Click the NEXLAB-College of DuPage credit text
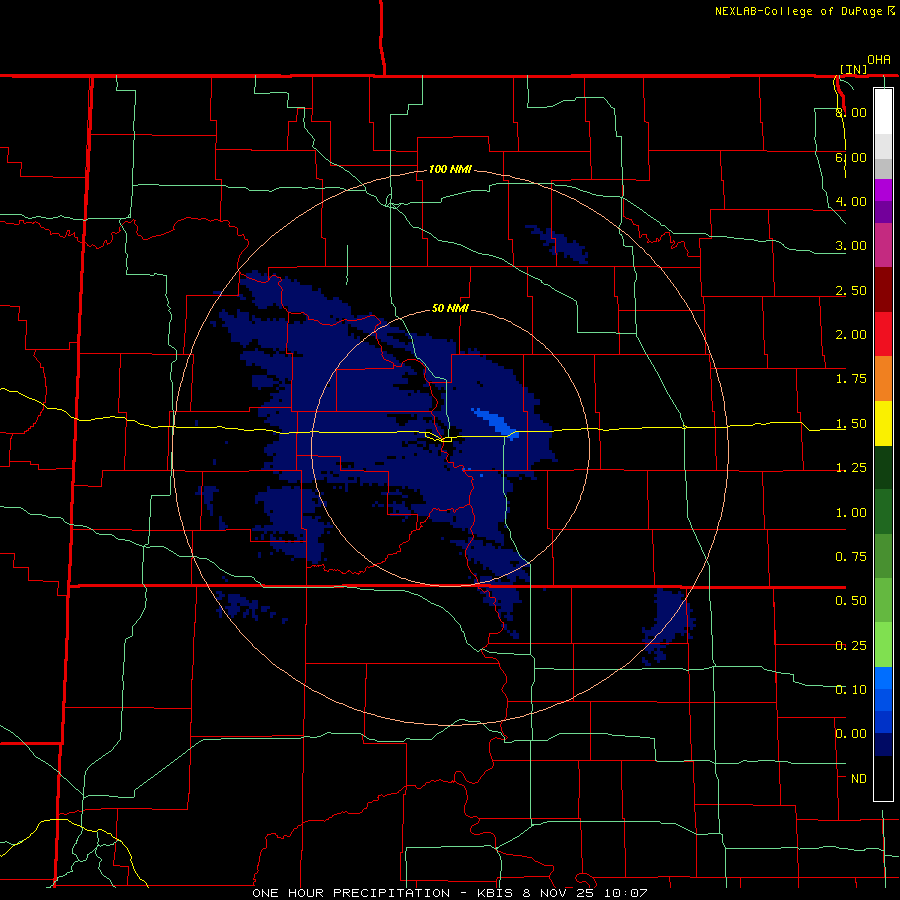This screenshot has height=900, width=900. click(799, 11)
